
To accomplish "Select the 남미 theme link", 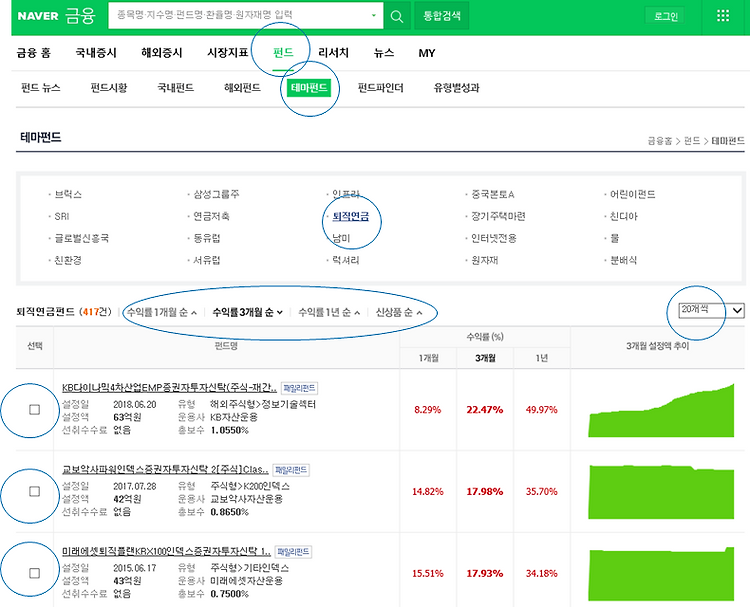I will 341,238.
